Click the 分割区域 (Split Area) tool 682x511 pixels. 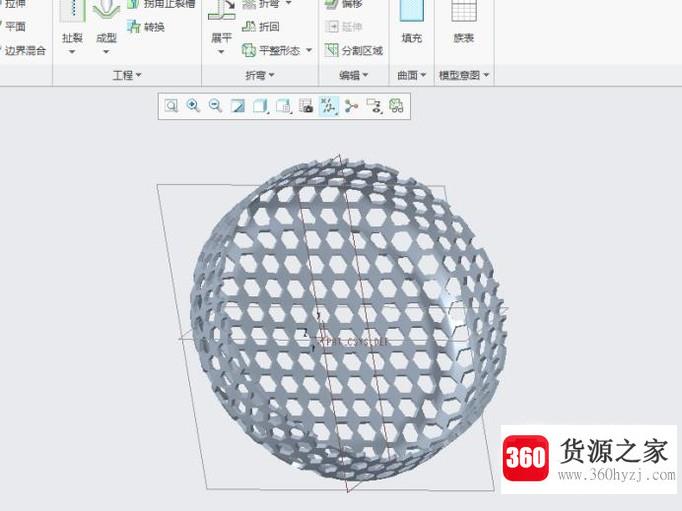coord(354,50)
